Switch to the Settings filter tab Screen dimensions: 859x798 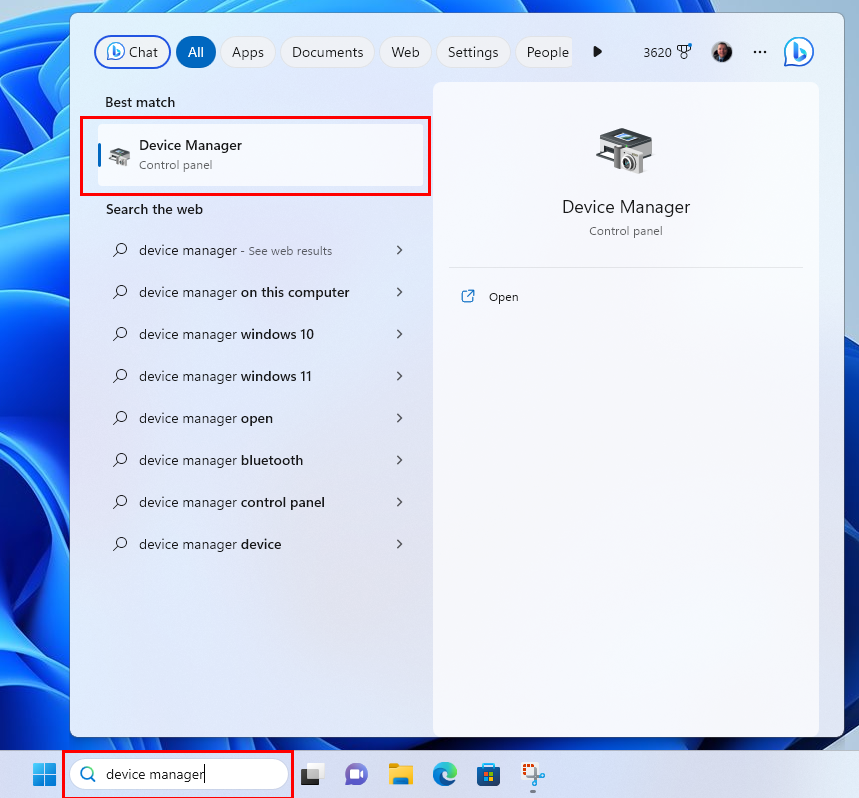(x=473, y=52)
